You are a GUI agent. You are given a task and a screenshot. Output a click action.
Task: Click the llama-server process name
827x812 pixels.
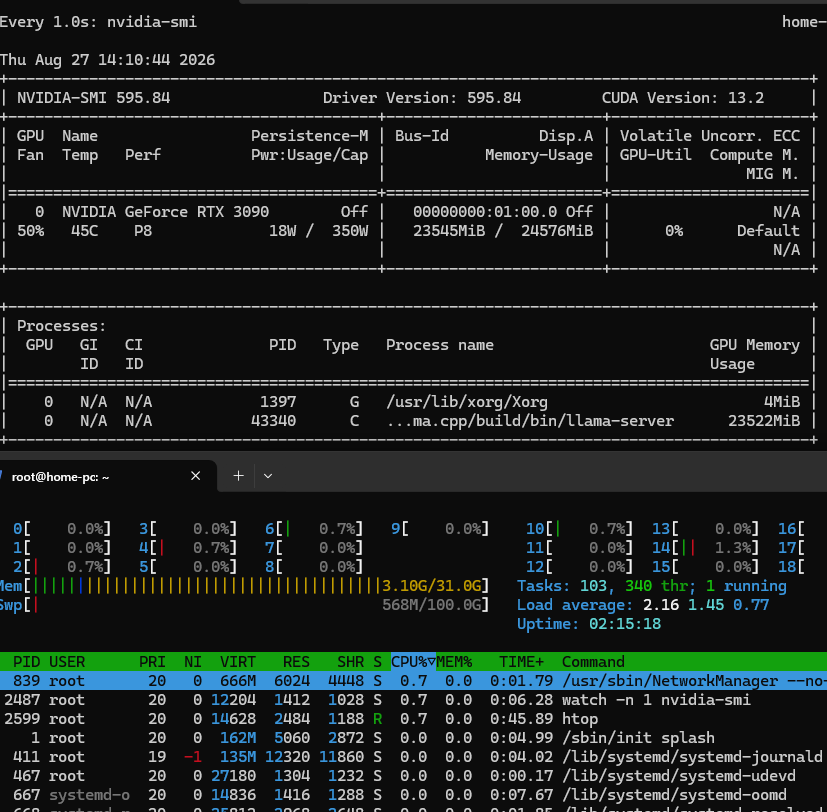tap(530, 420)
